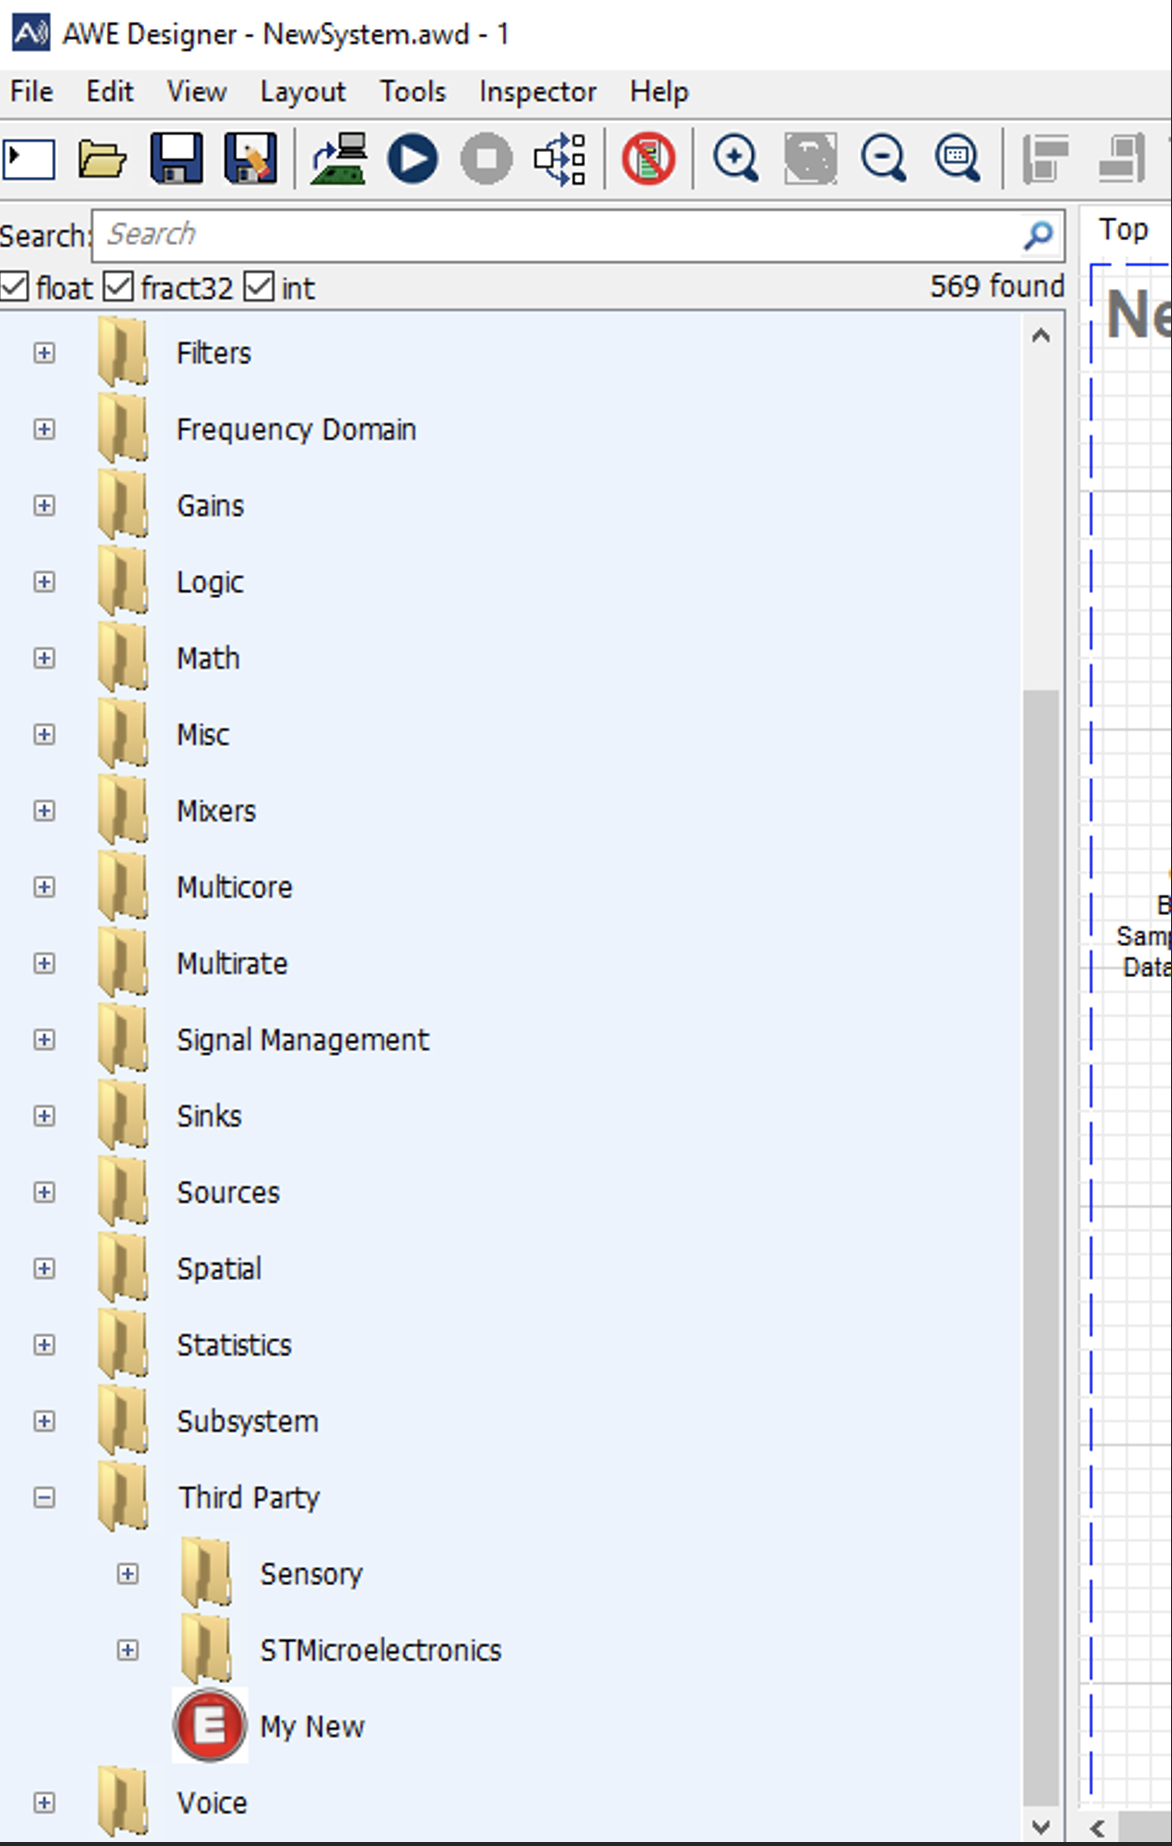The height and width of the screenshot is (1846, 1172).
Task: Open the Inspector menu
Action: (537, 92)
